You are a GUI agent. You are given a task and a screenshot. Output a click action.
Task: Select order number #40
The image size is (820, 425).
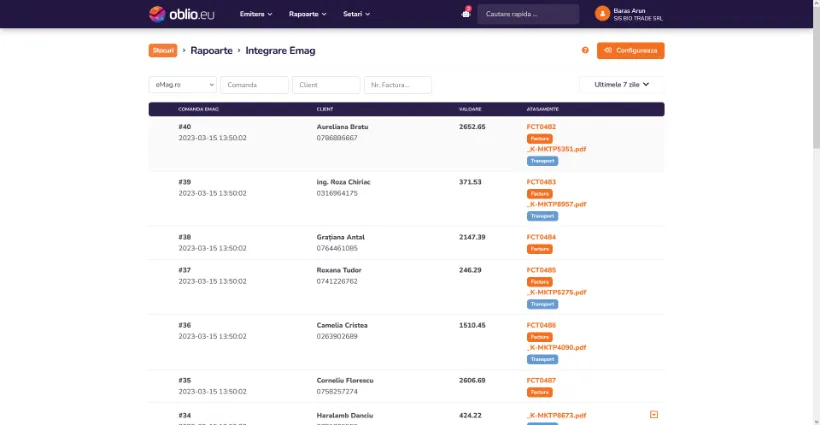pyautogui.click(x=185, y=127)
